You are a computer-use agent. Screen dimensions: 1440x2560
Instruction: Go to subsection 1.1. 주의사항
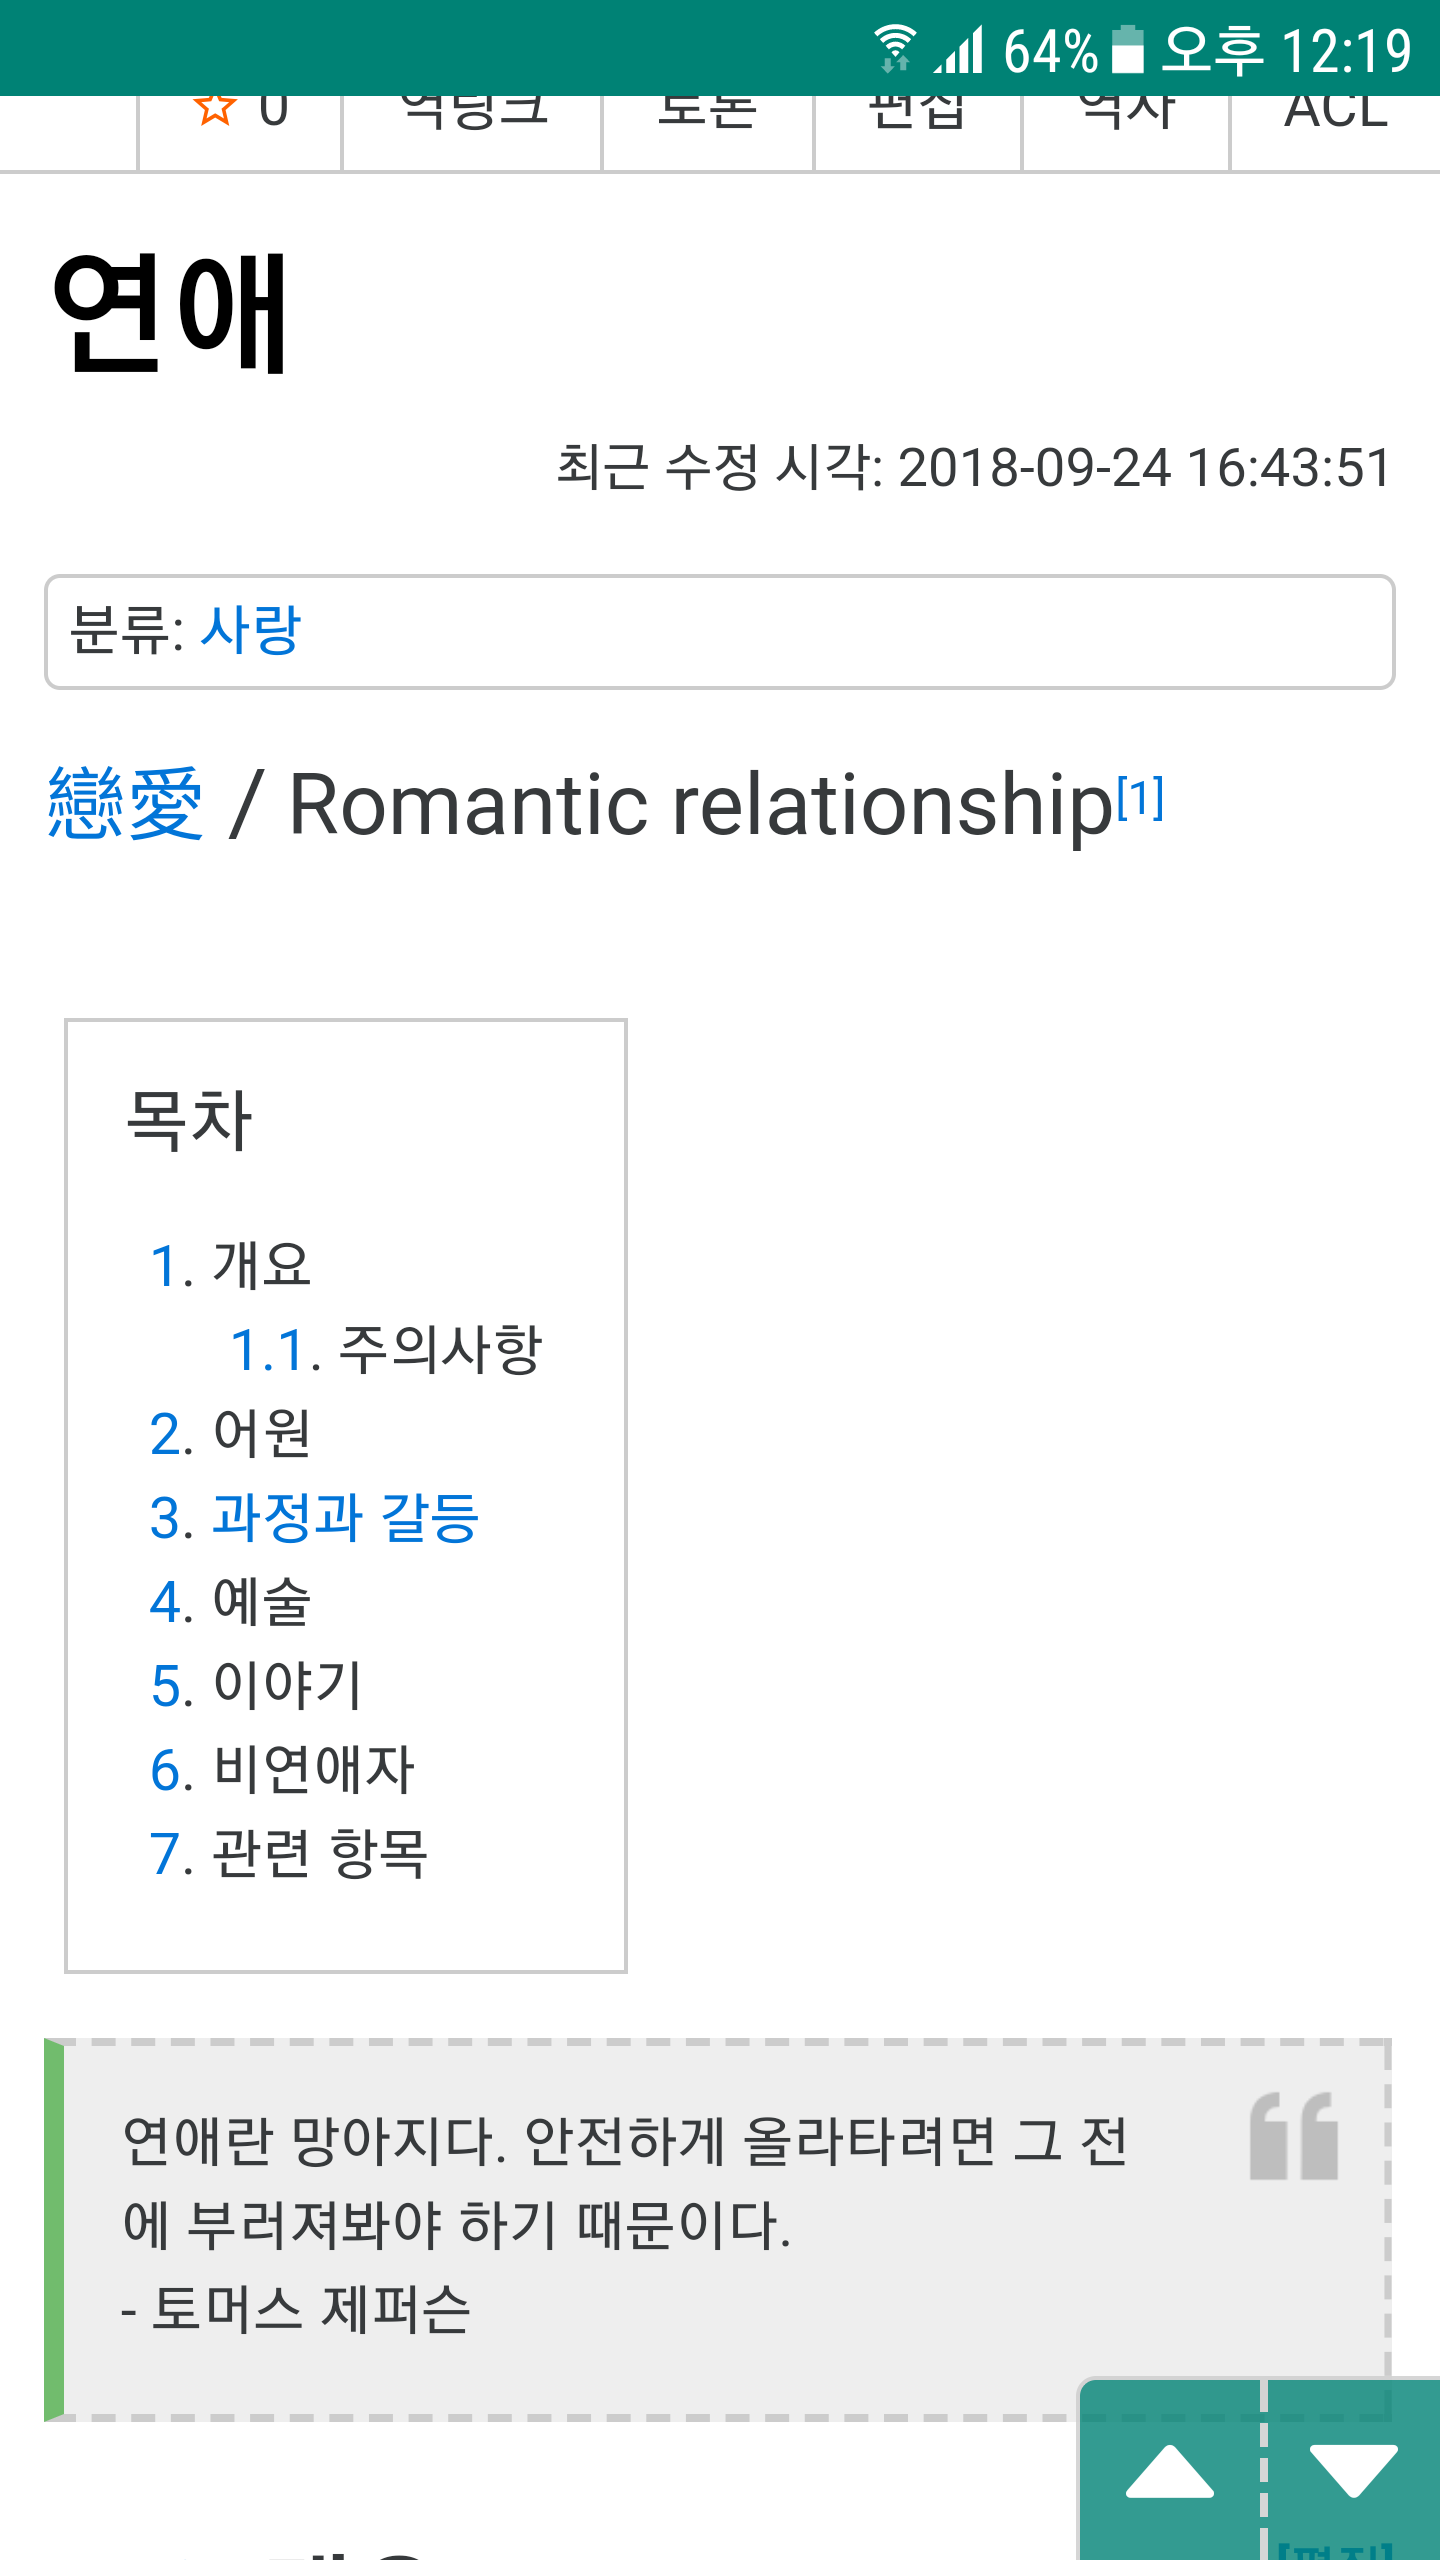(x=386, y=1349)
